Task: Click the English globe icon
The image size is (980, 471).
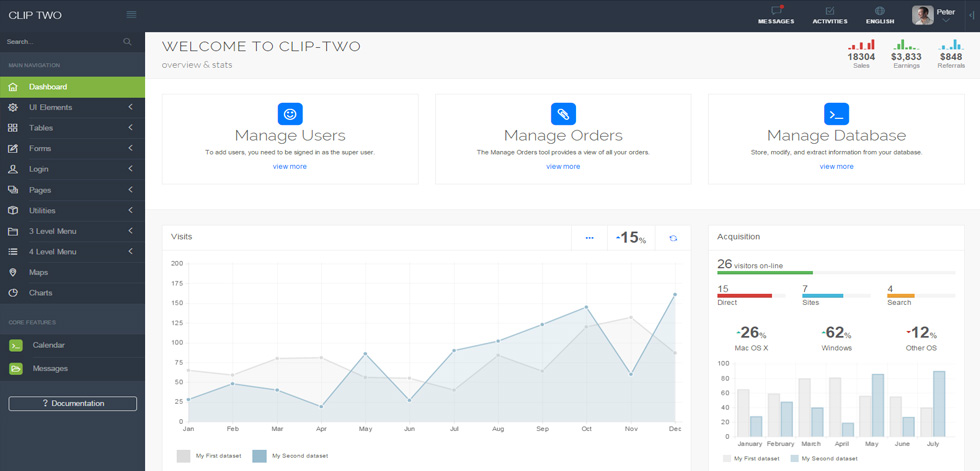Action: tap(880, 11)
